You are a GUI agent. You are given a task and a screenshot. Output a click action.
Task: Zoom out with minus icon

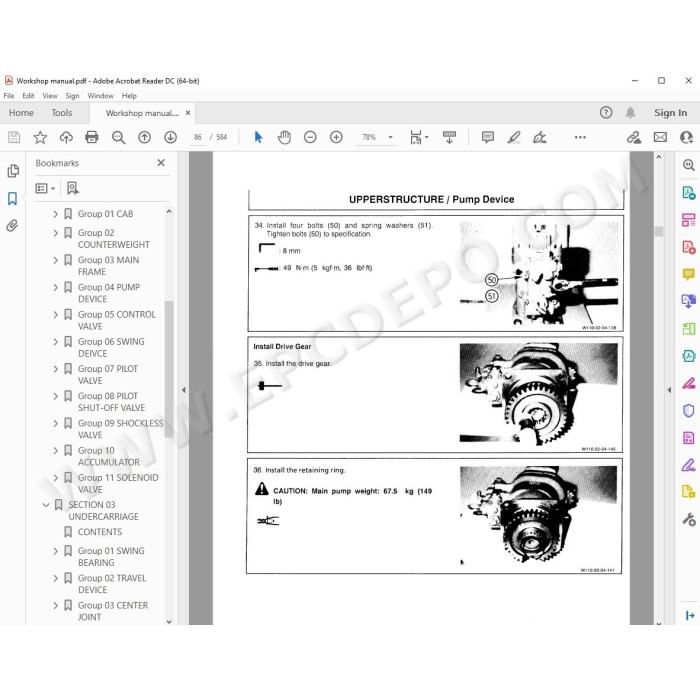[x=310, y=137]
